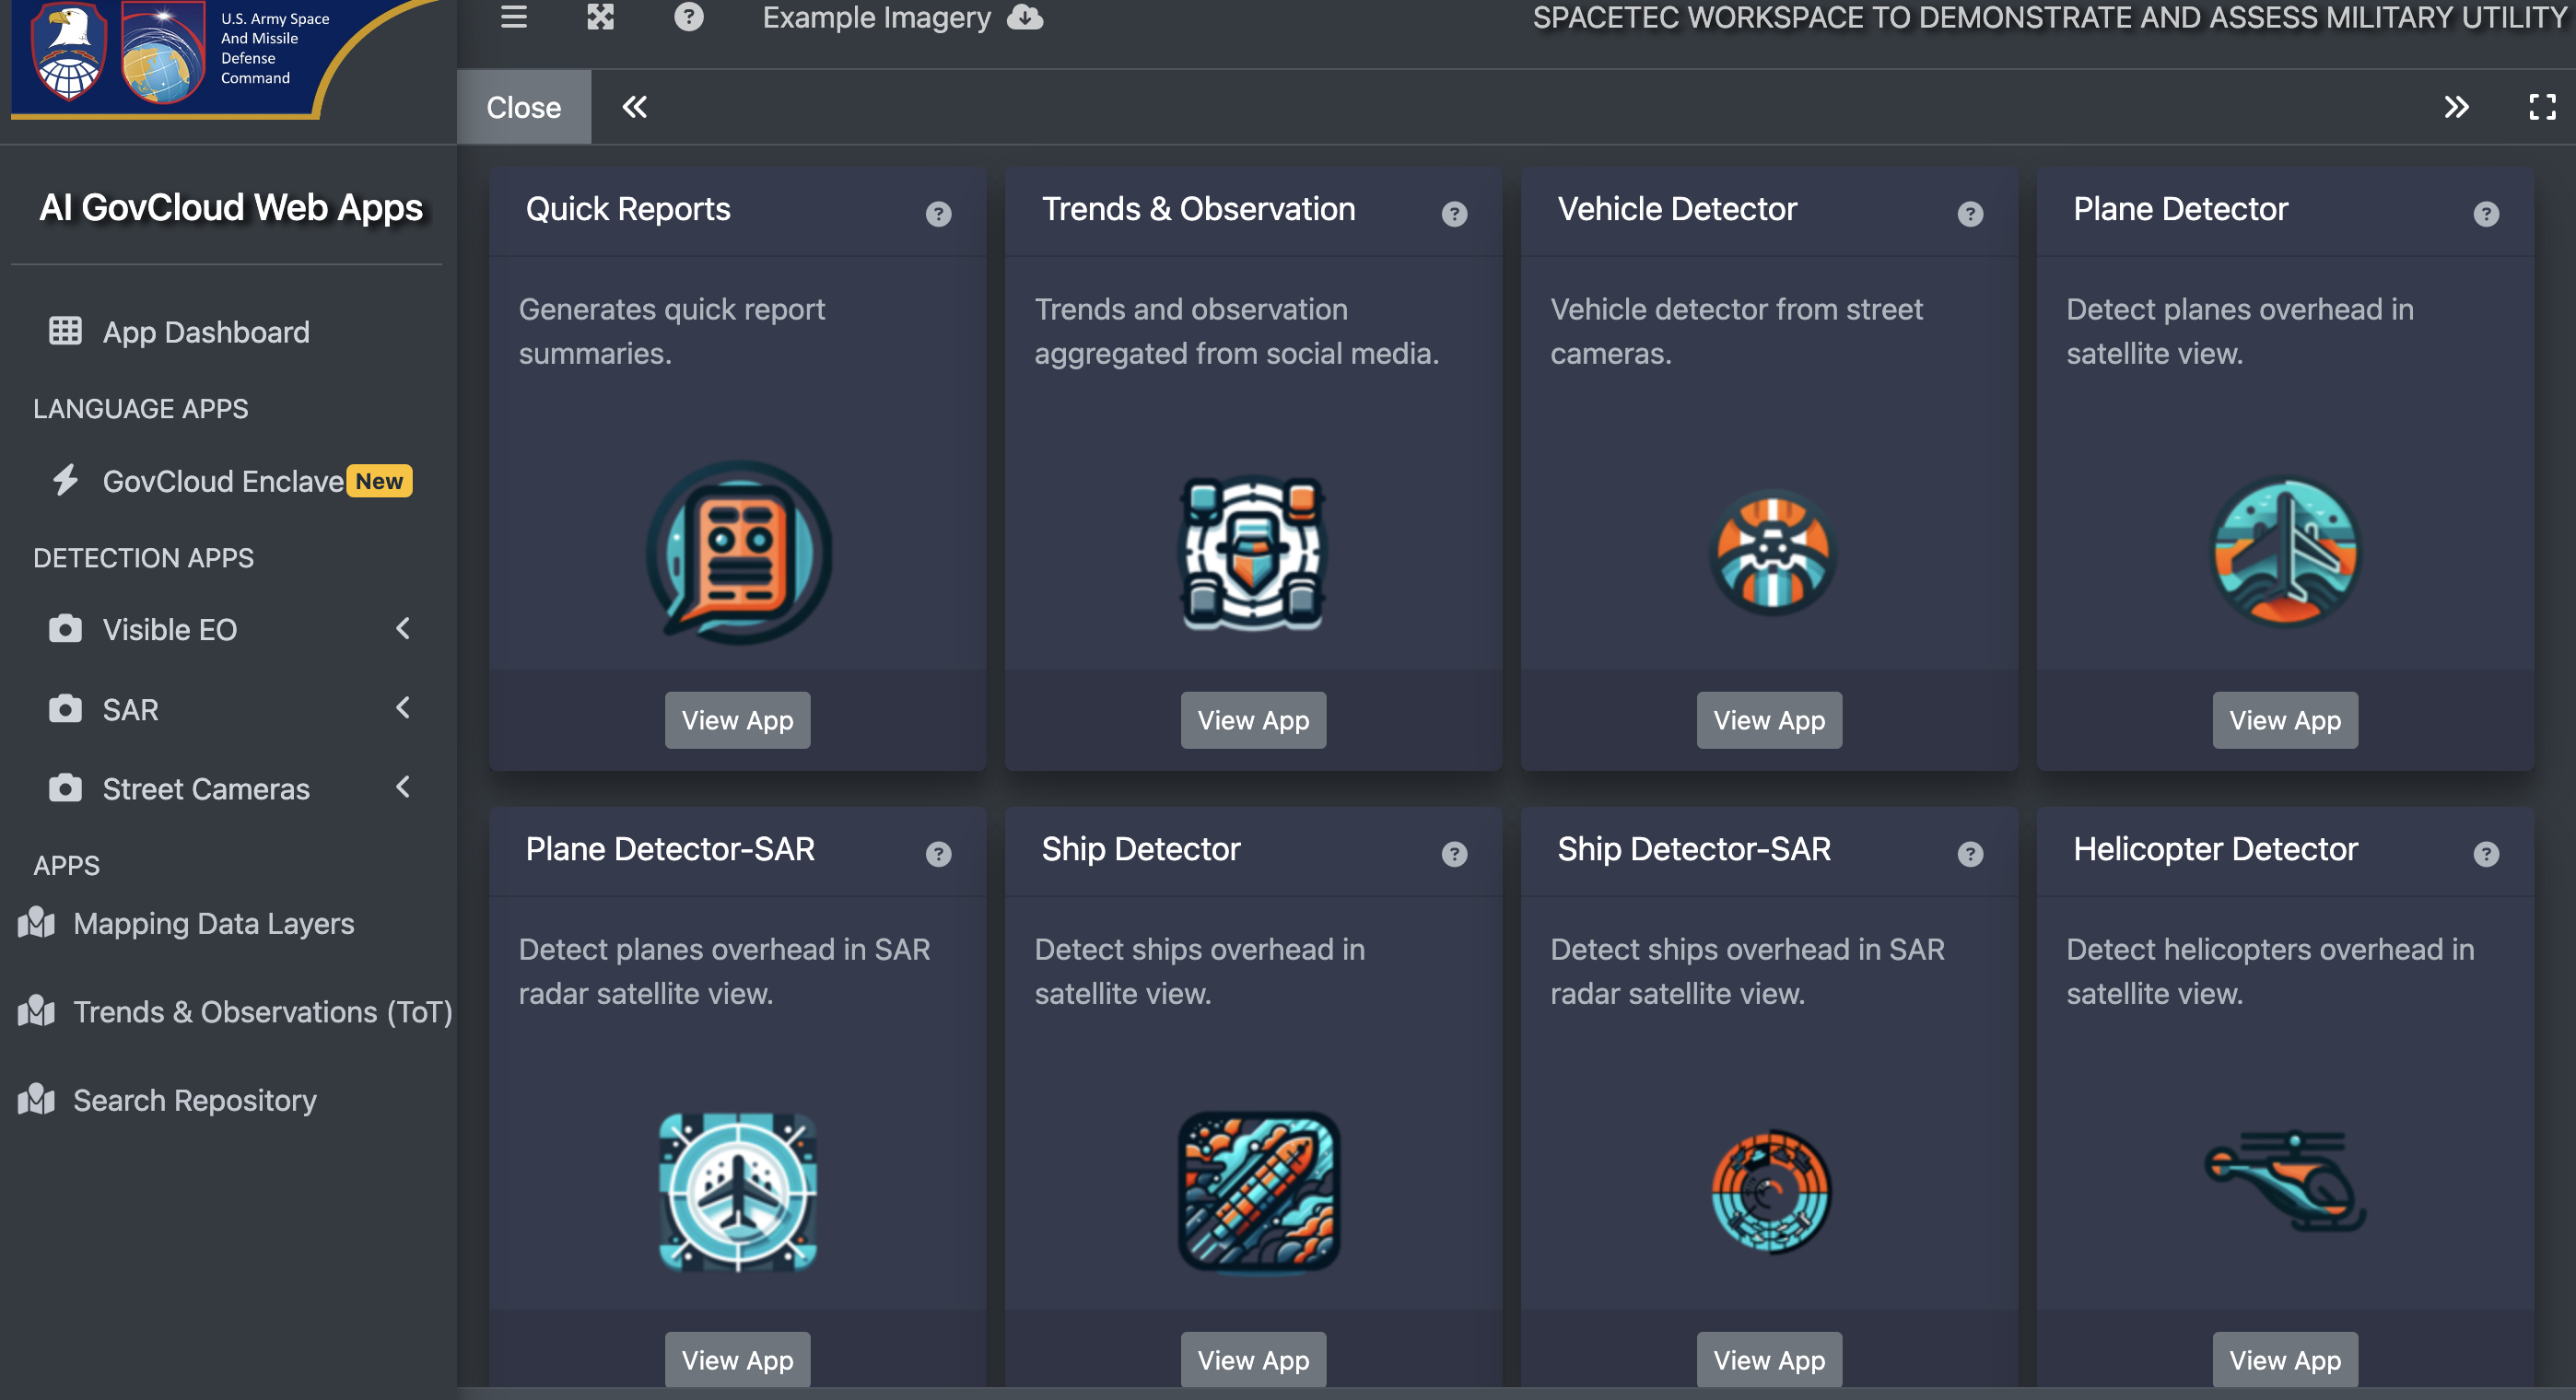
Task: Select Visible EO menu item
Action: (x=170, y=629)
